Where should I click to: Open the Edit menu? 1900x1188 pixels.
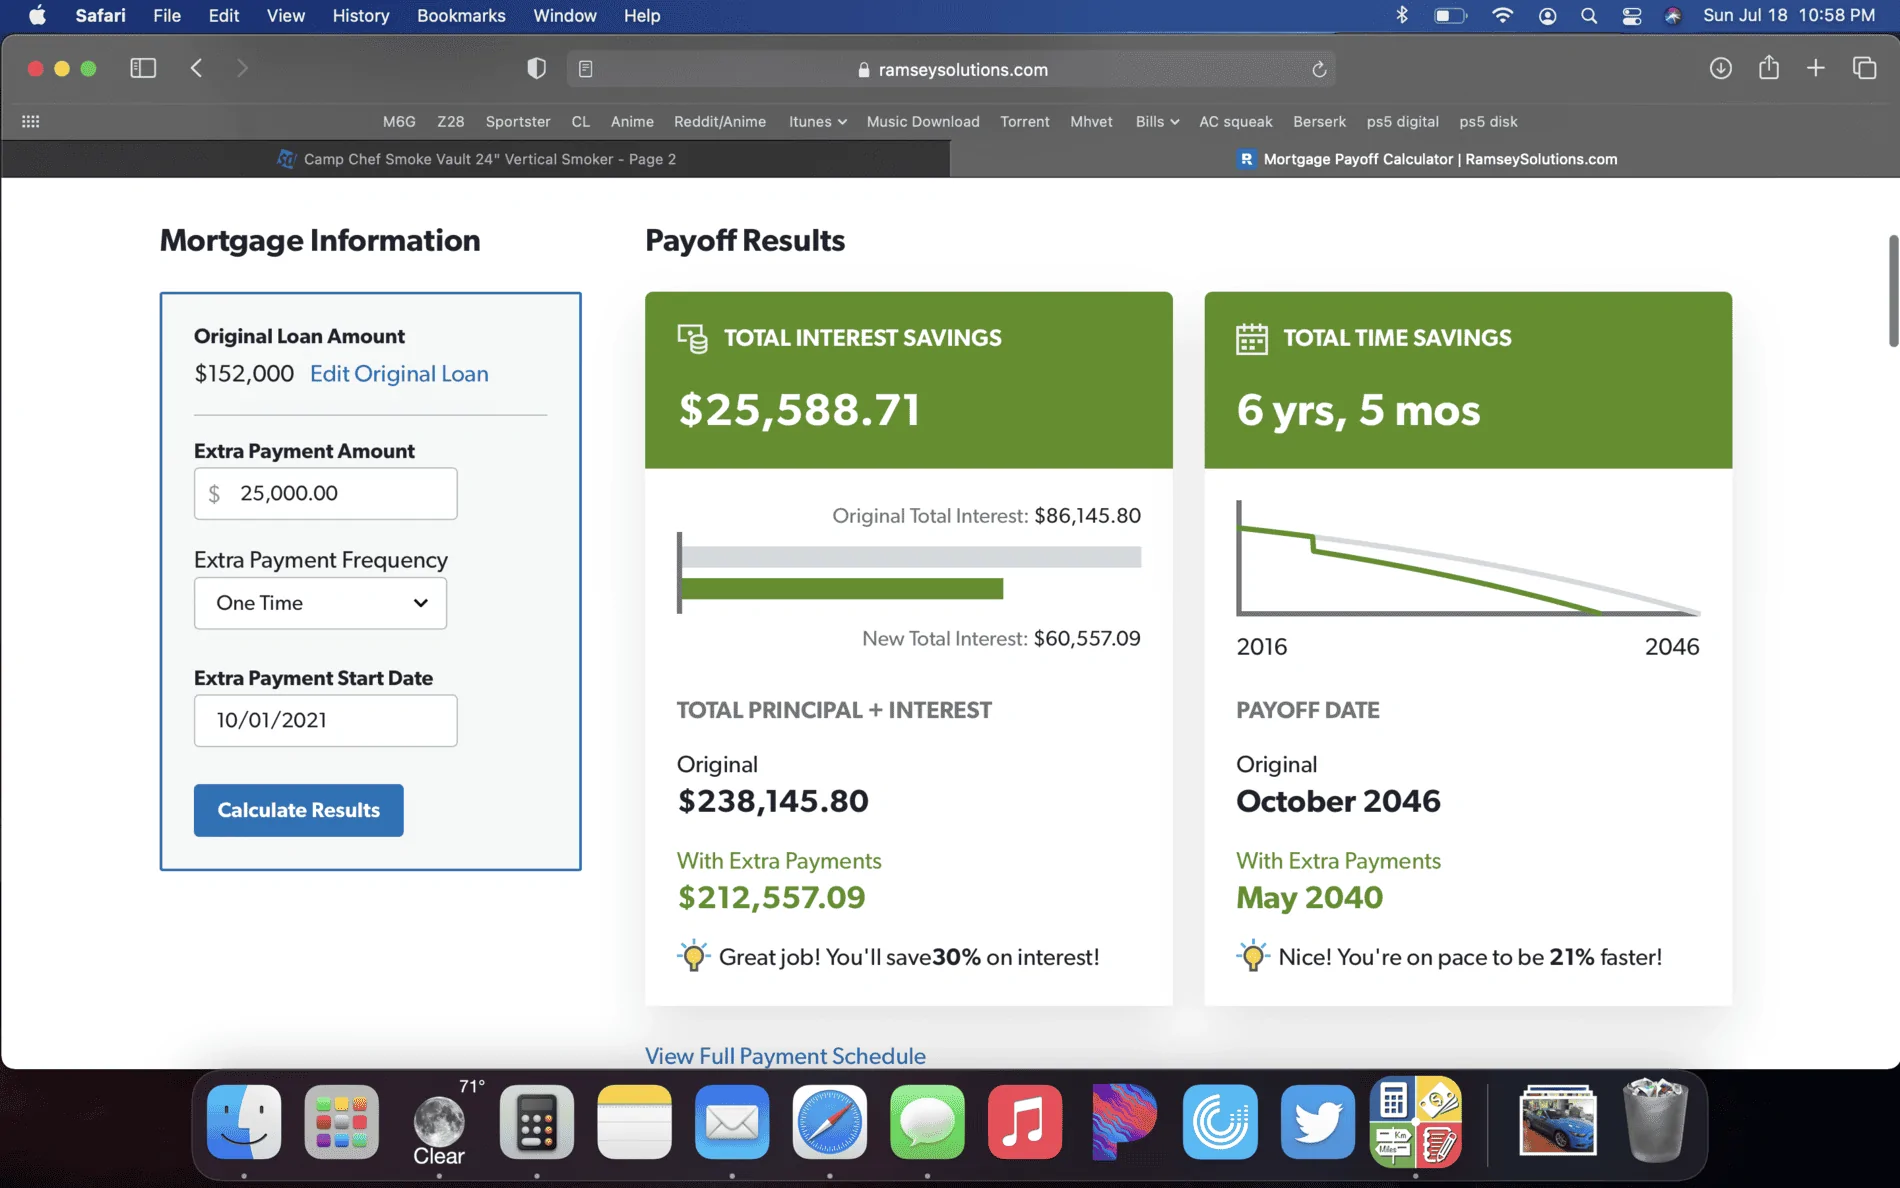pos(224,15)
